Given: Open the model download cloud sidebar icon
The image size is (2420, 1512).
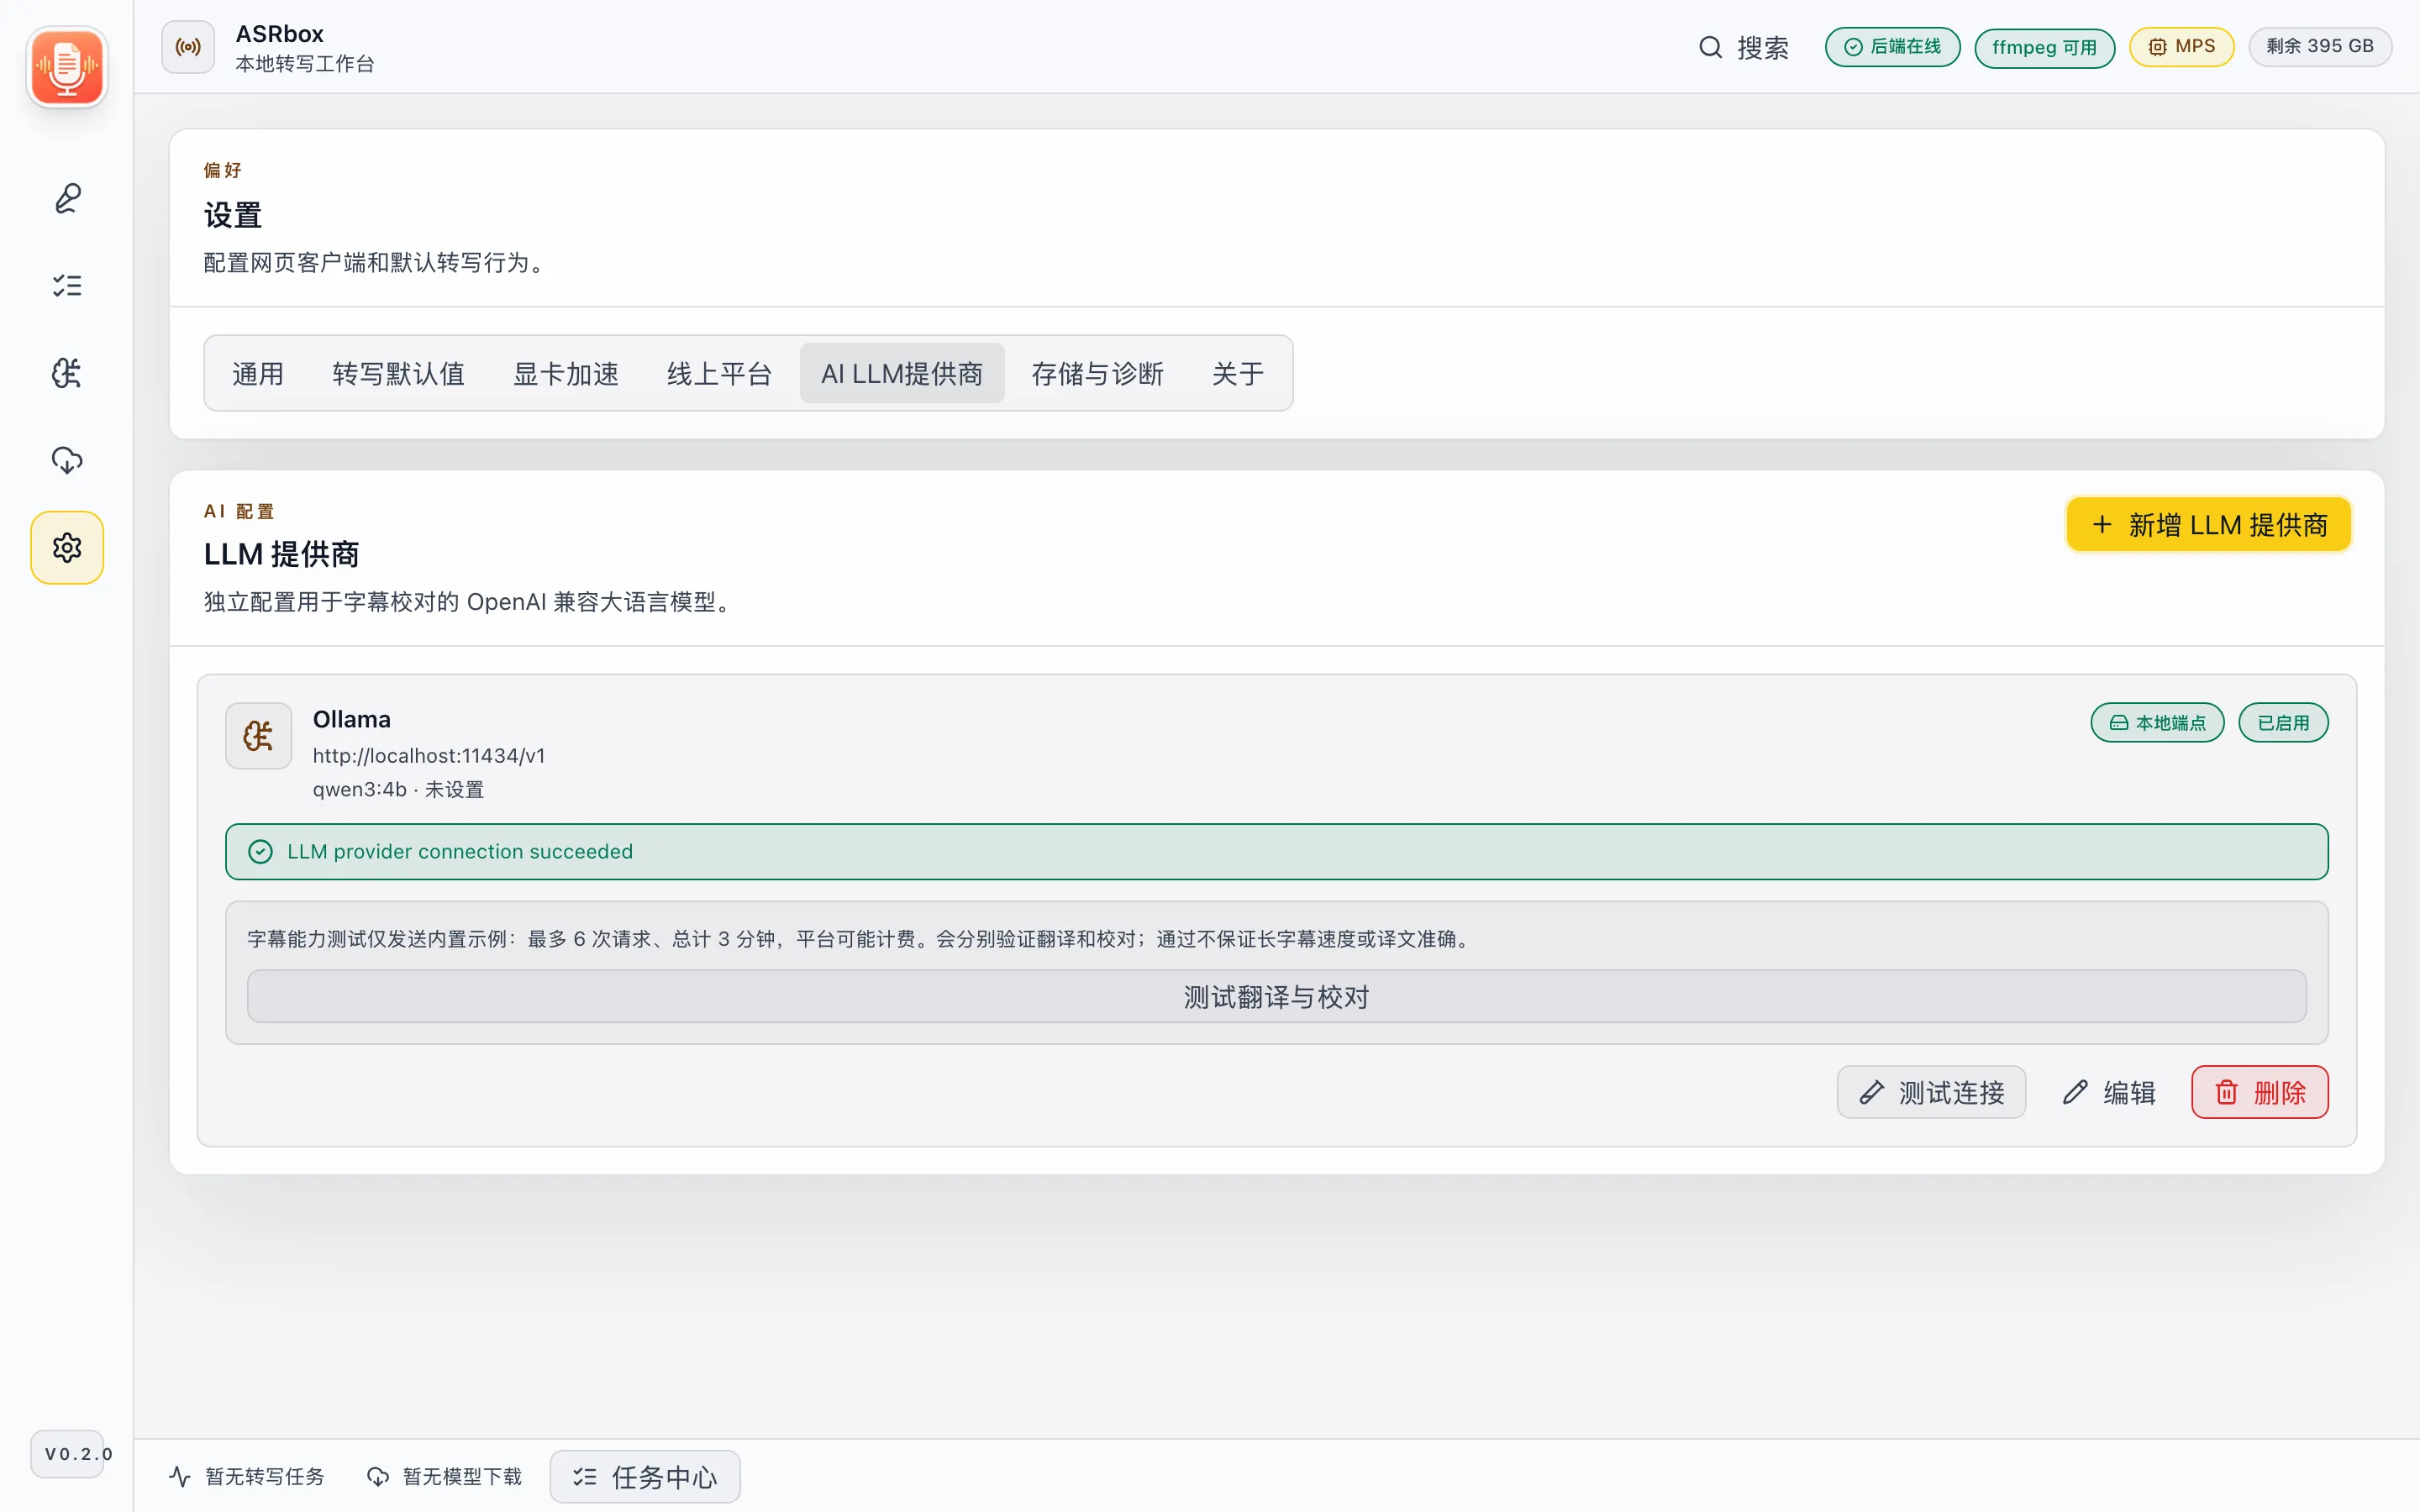Looking at the screenshot, I should 67,460.
